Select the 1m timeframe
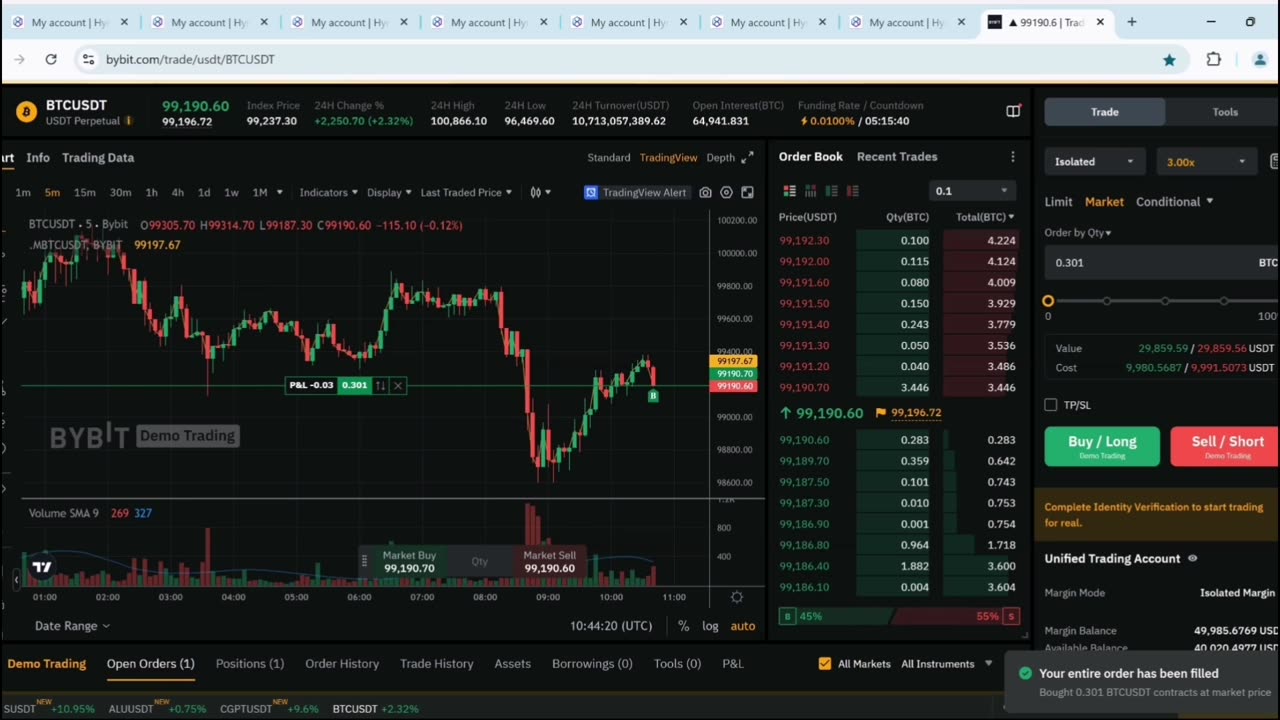 pos(23,192)
